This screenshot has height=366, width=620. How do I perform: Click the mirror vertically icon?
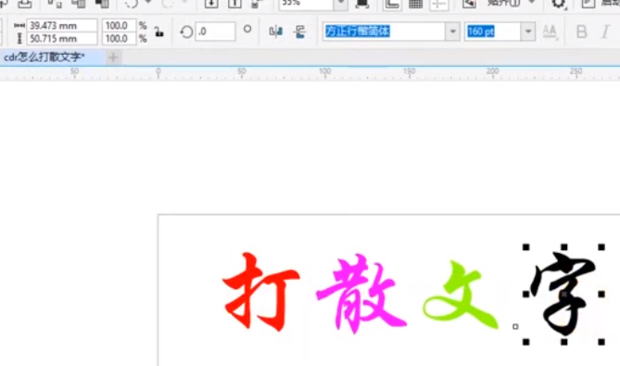pos(300,32)
